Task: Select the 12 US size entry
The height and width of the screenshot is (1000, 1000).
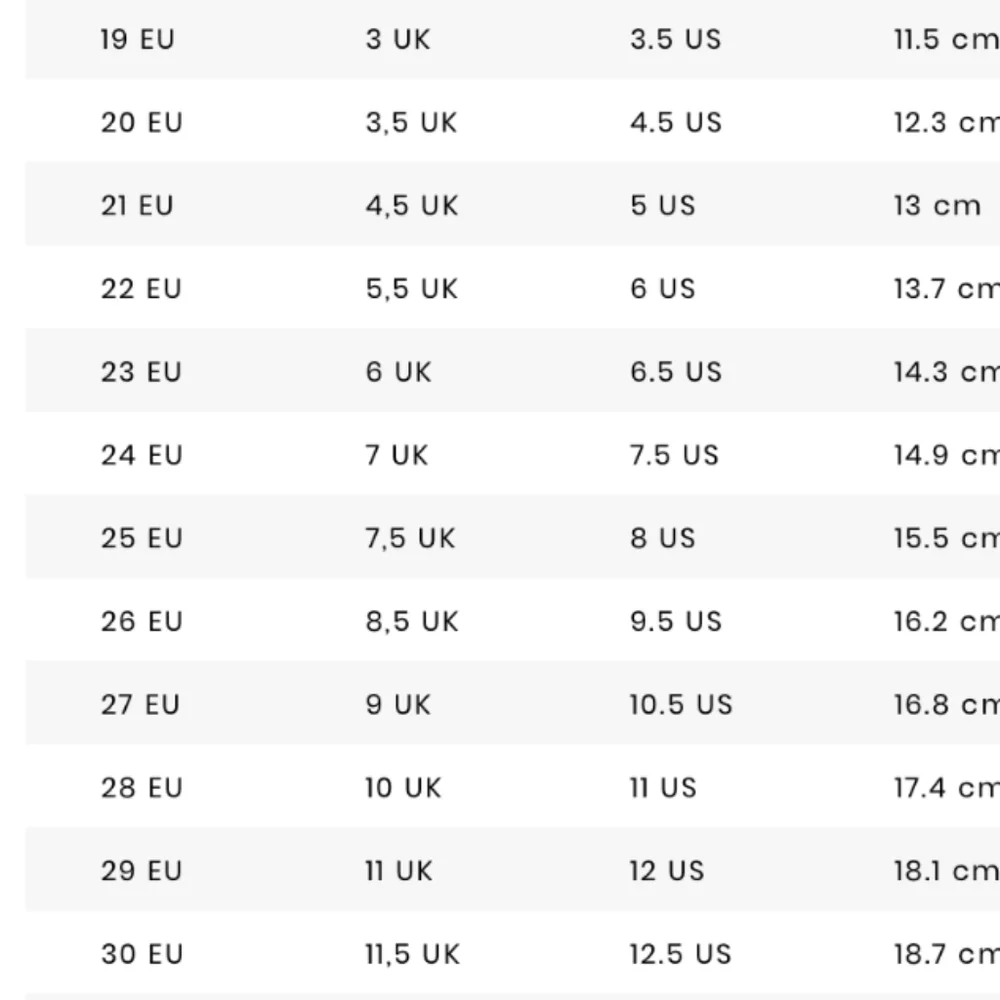Action: click(x=667, y=871)
